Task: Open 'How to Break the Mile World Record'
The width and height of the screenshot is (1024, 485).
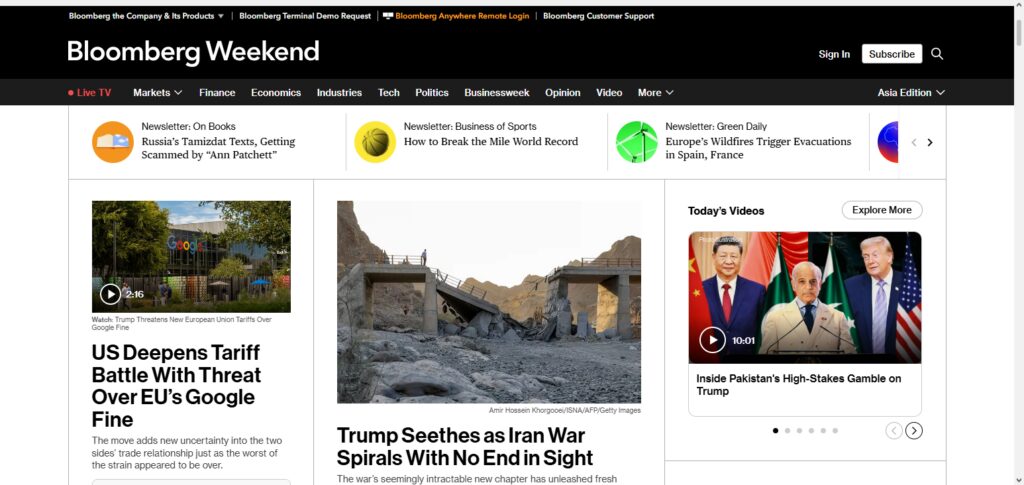Action: [490, 142]
